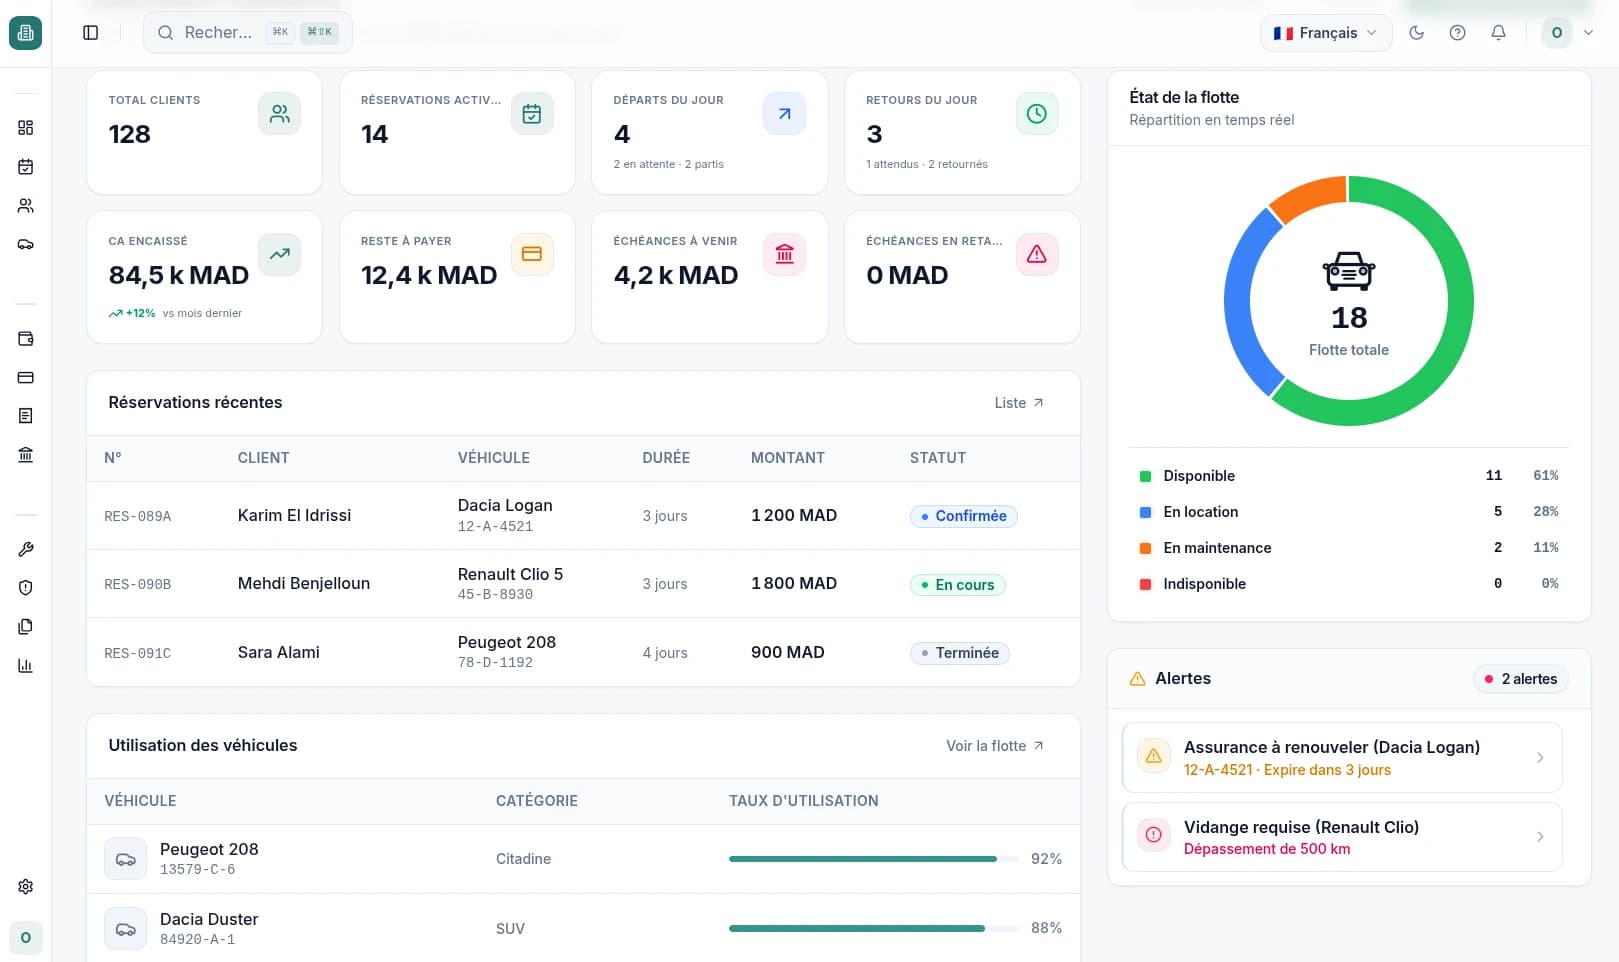Screen dimensions: 1619x962
Task: Open reservations calendar icon in sidebar
Action: click(26, 166)
